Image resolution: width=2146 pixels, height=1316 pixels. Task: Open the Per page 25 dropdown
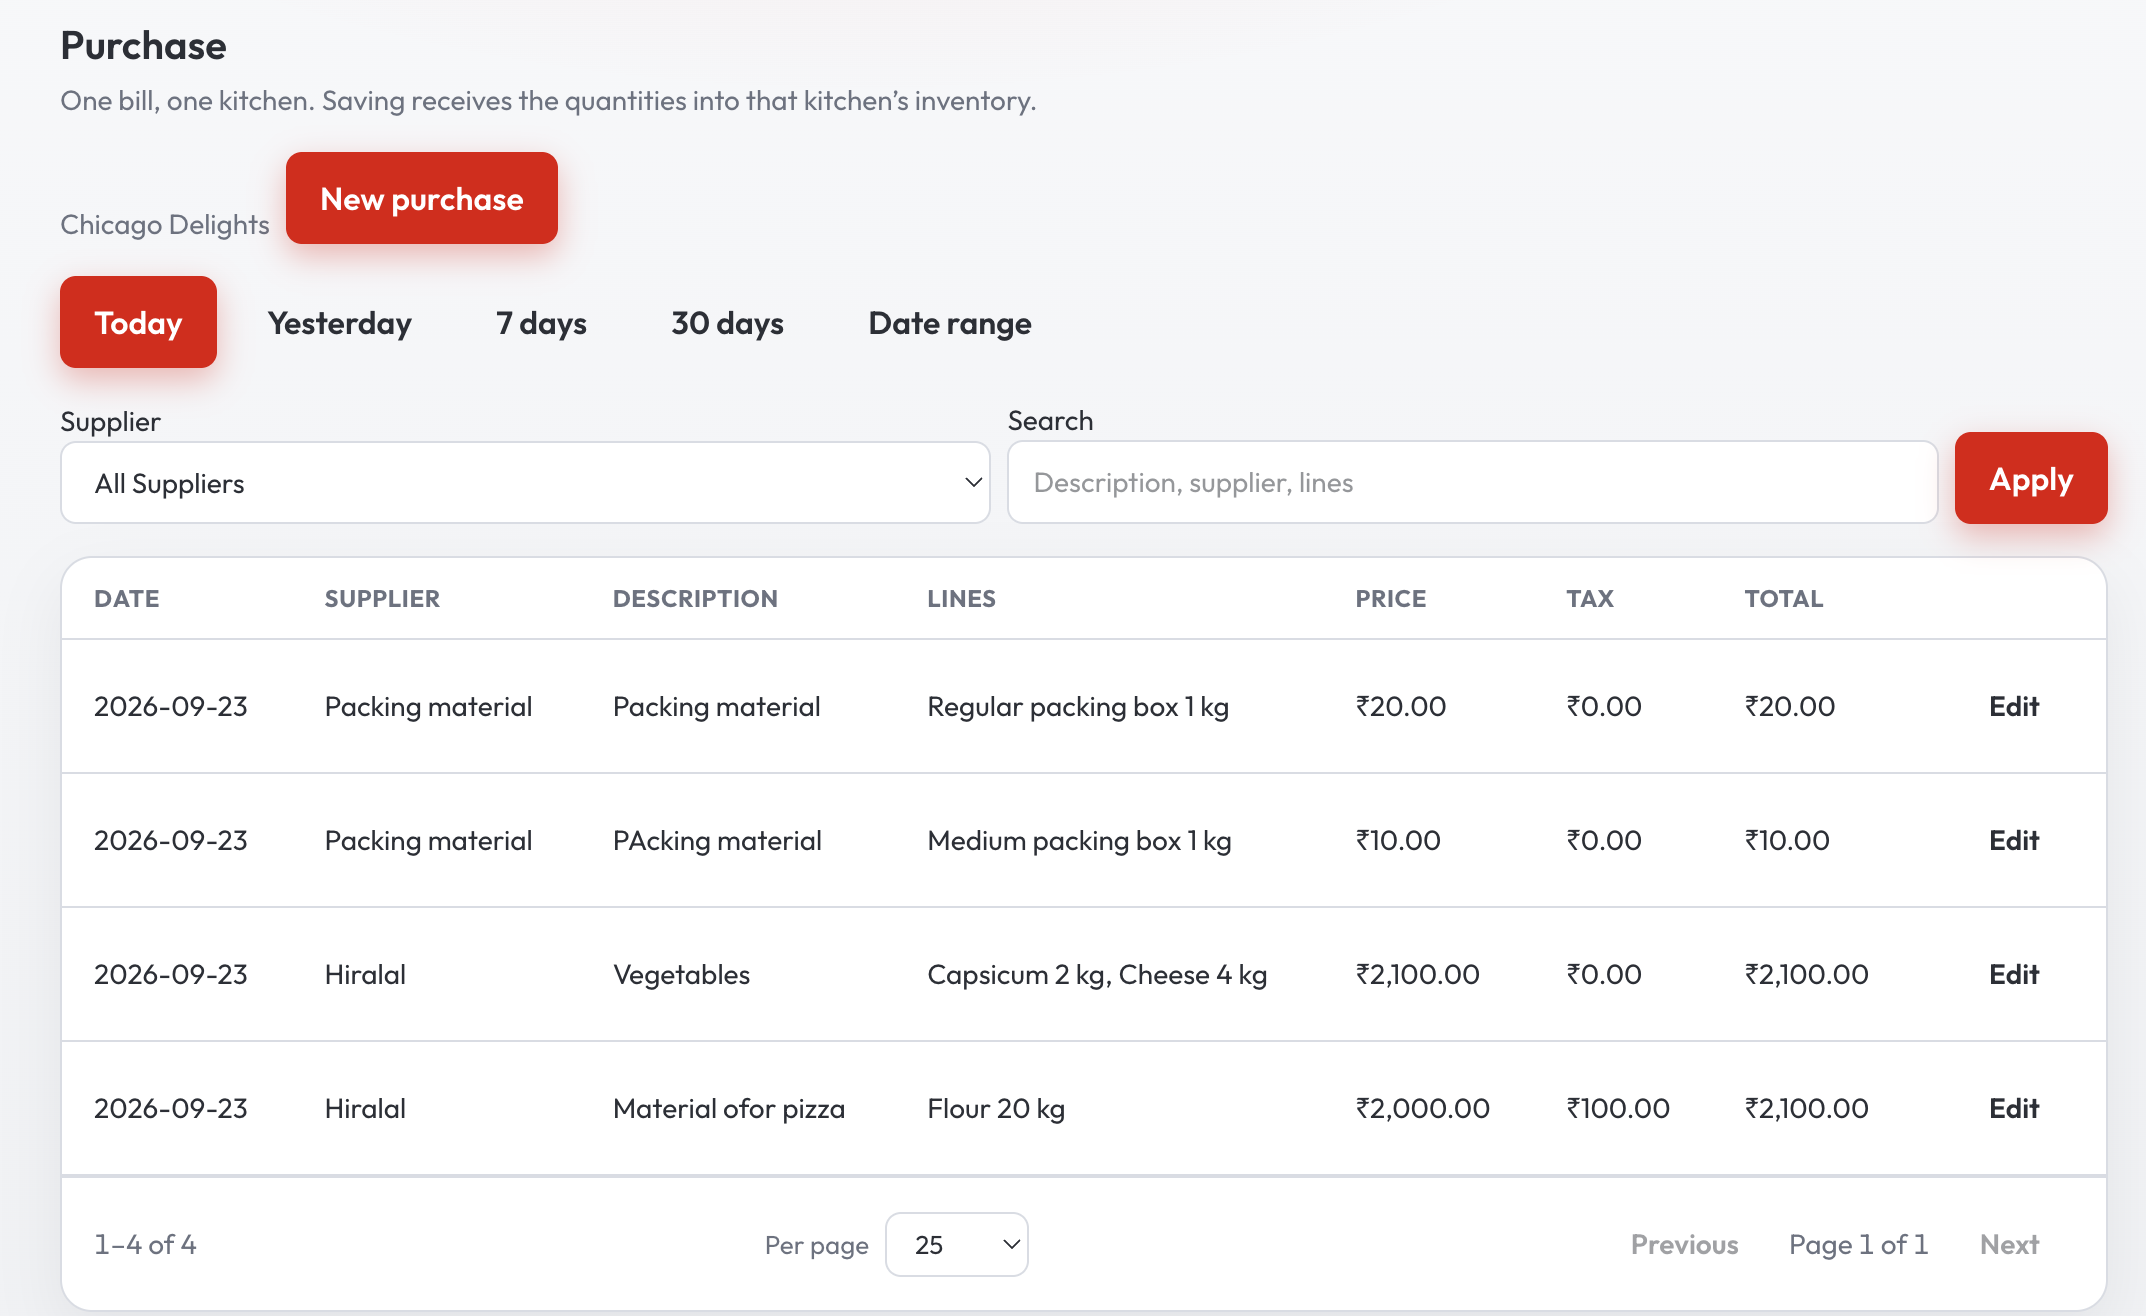point(957,1244)
